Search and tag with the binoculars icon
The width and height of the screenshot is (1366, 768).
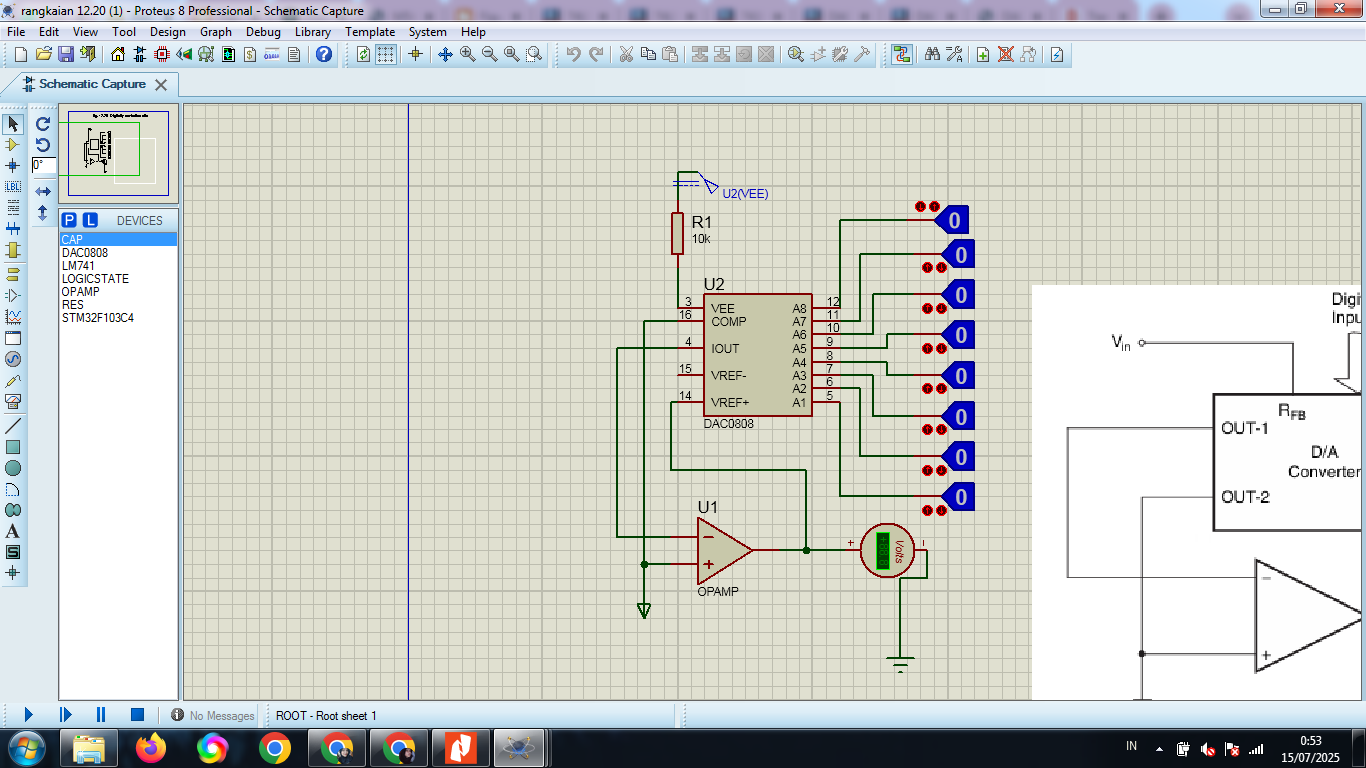coord(932,54)
